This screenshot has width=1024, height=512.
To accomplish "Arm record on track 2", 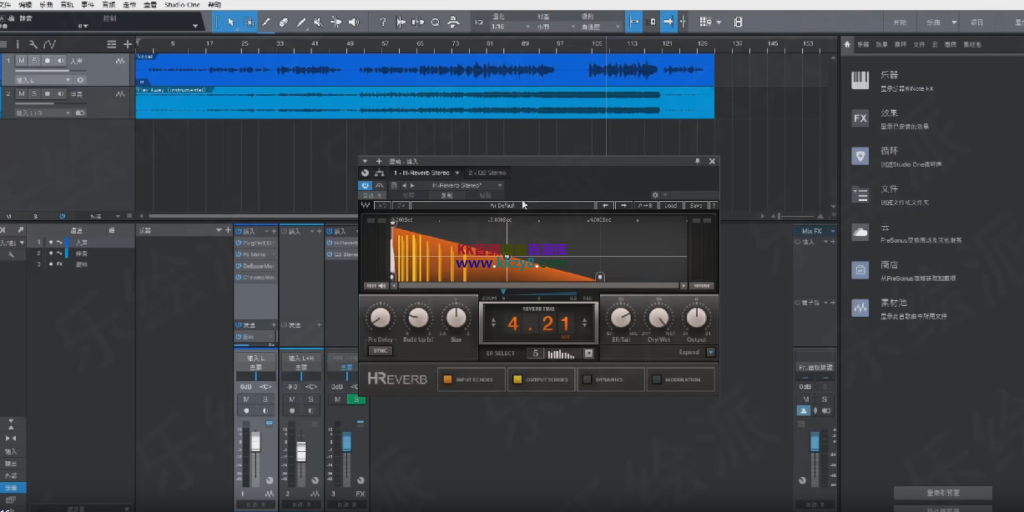I will (x=47, y=94).
